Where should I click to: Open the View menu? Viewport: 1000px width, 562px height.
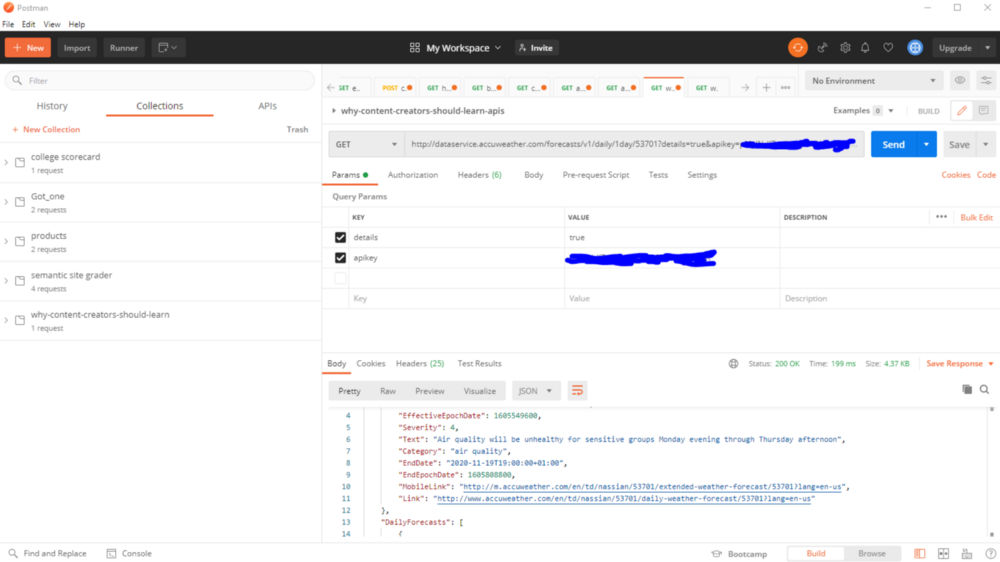coord(52,24)
